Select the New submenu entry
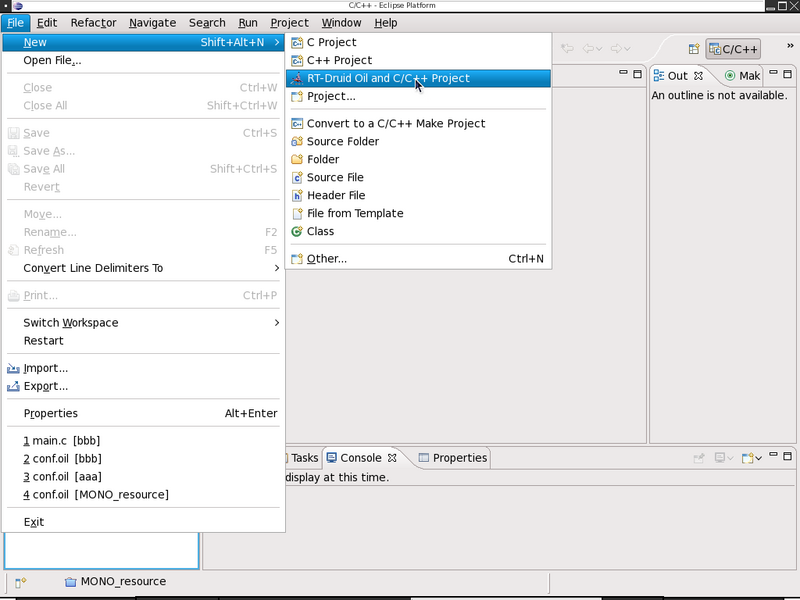Viewport: 800px width, 600px height. pyautogui.click(x=143, y=42)
